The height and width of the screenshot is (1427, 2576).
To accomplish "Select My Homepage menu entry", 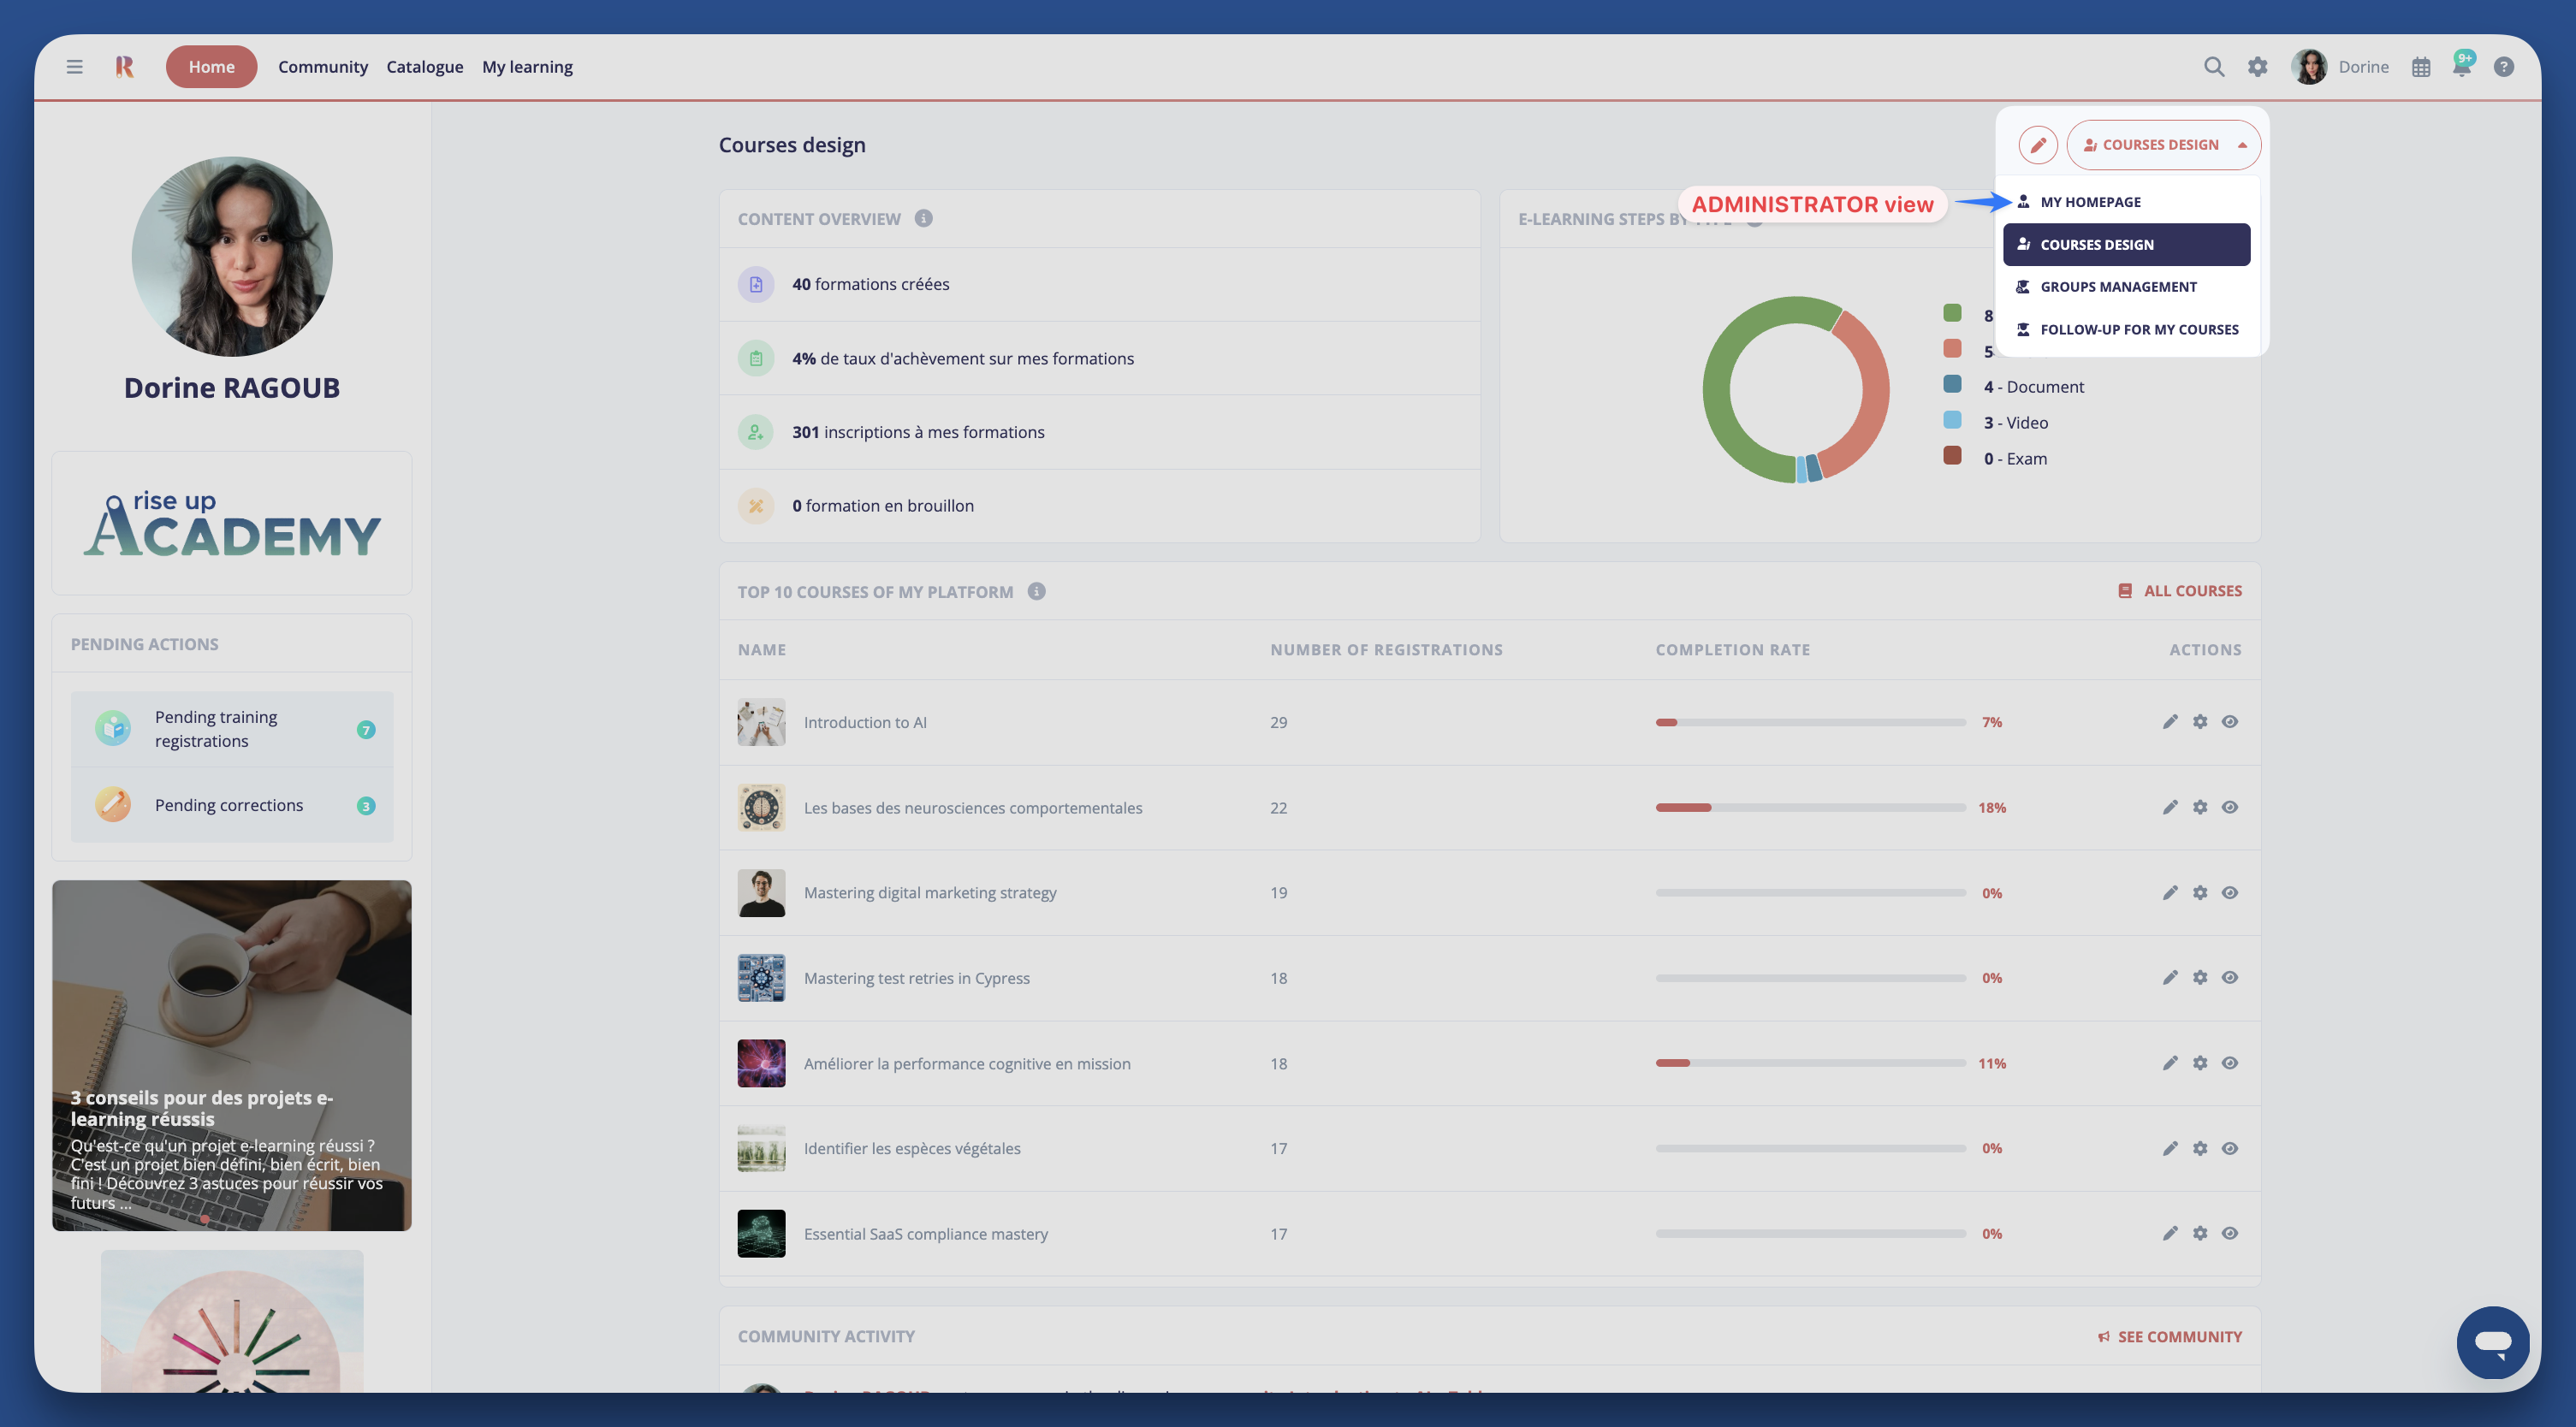I will tap(2090, 202).
